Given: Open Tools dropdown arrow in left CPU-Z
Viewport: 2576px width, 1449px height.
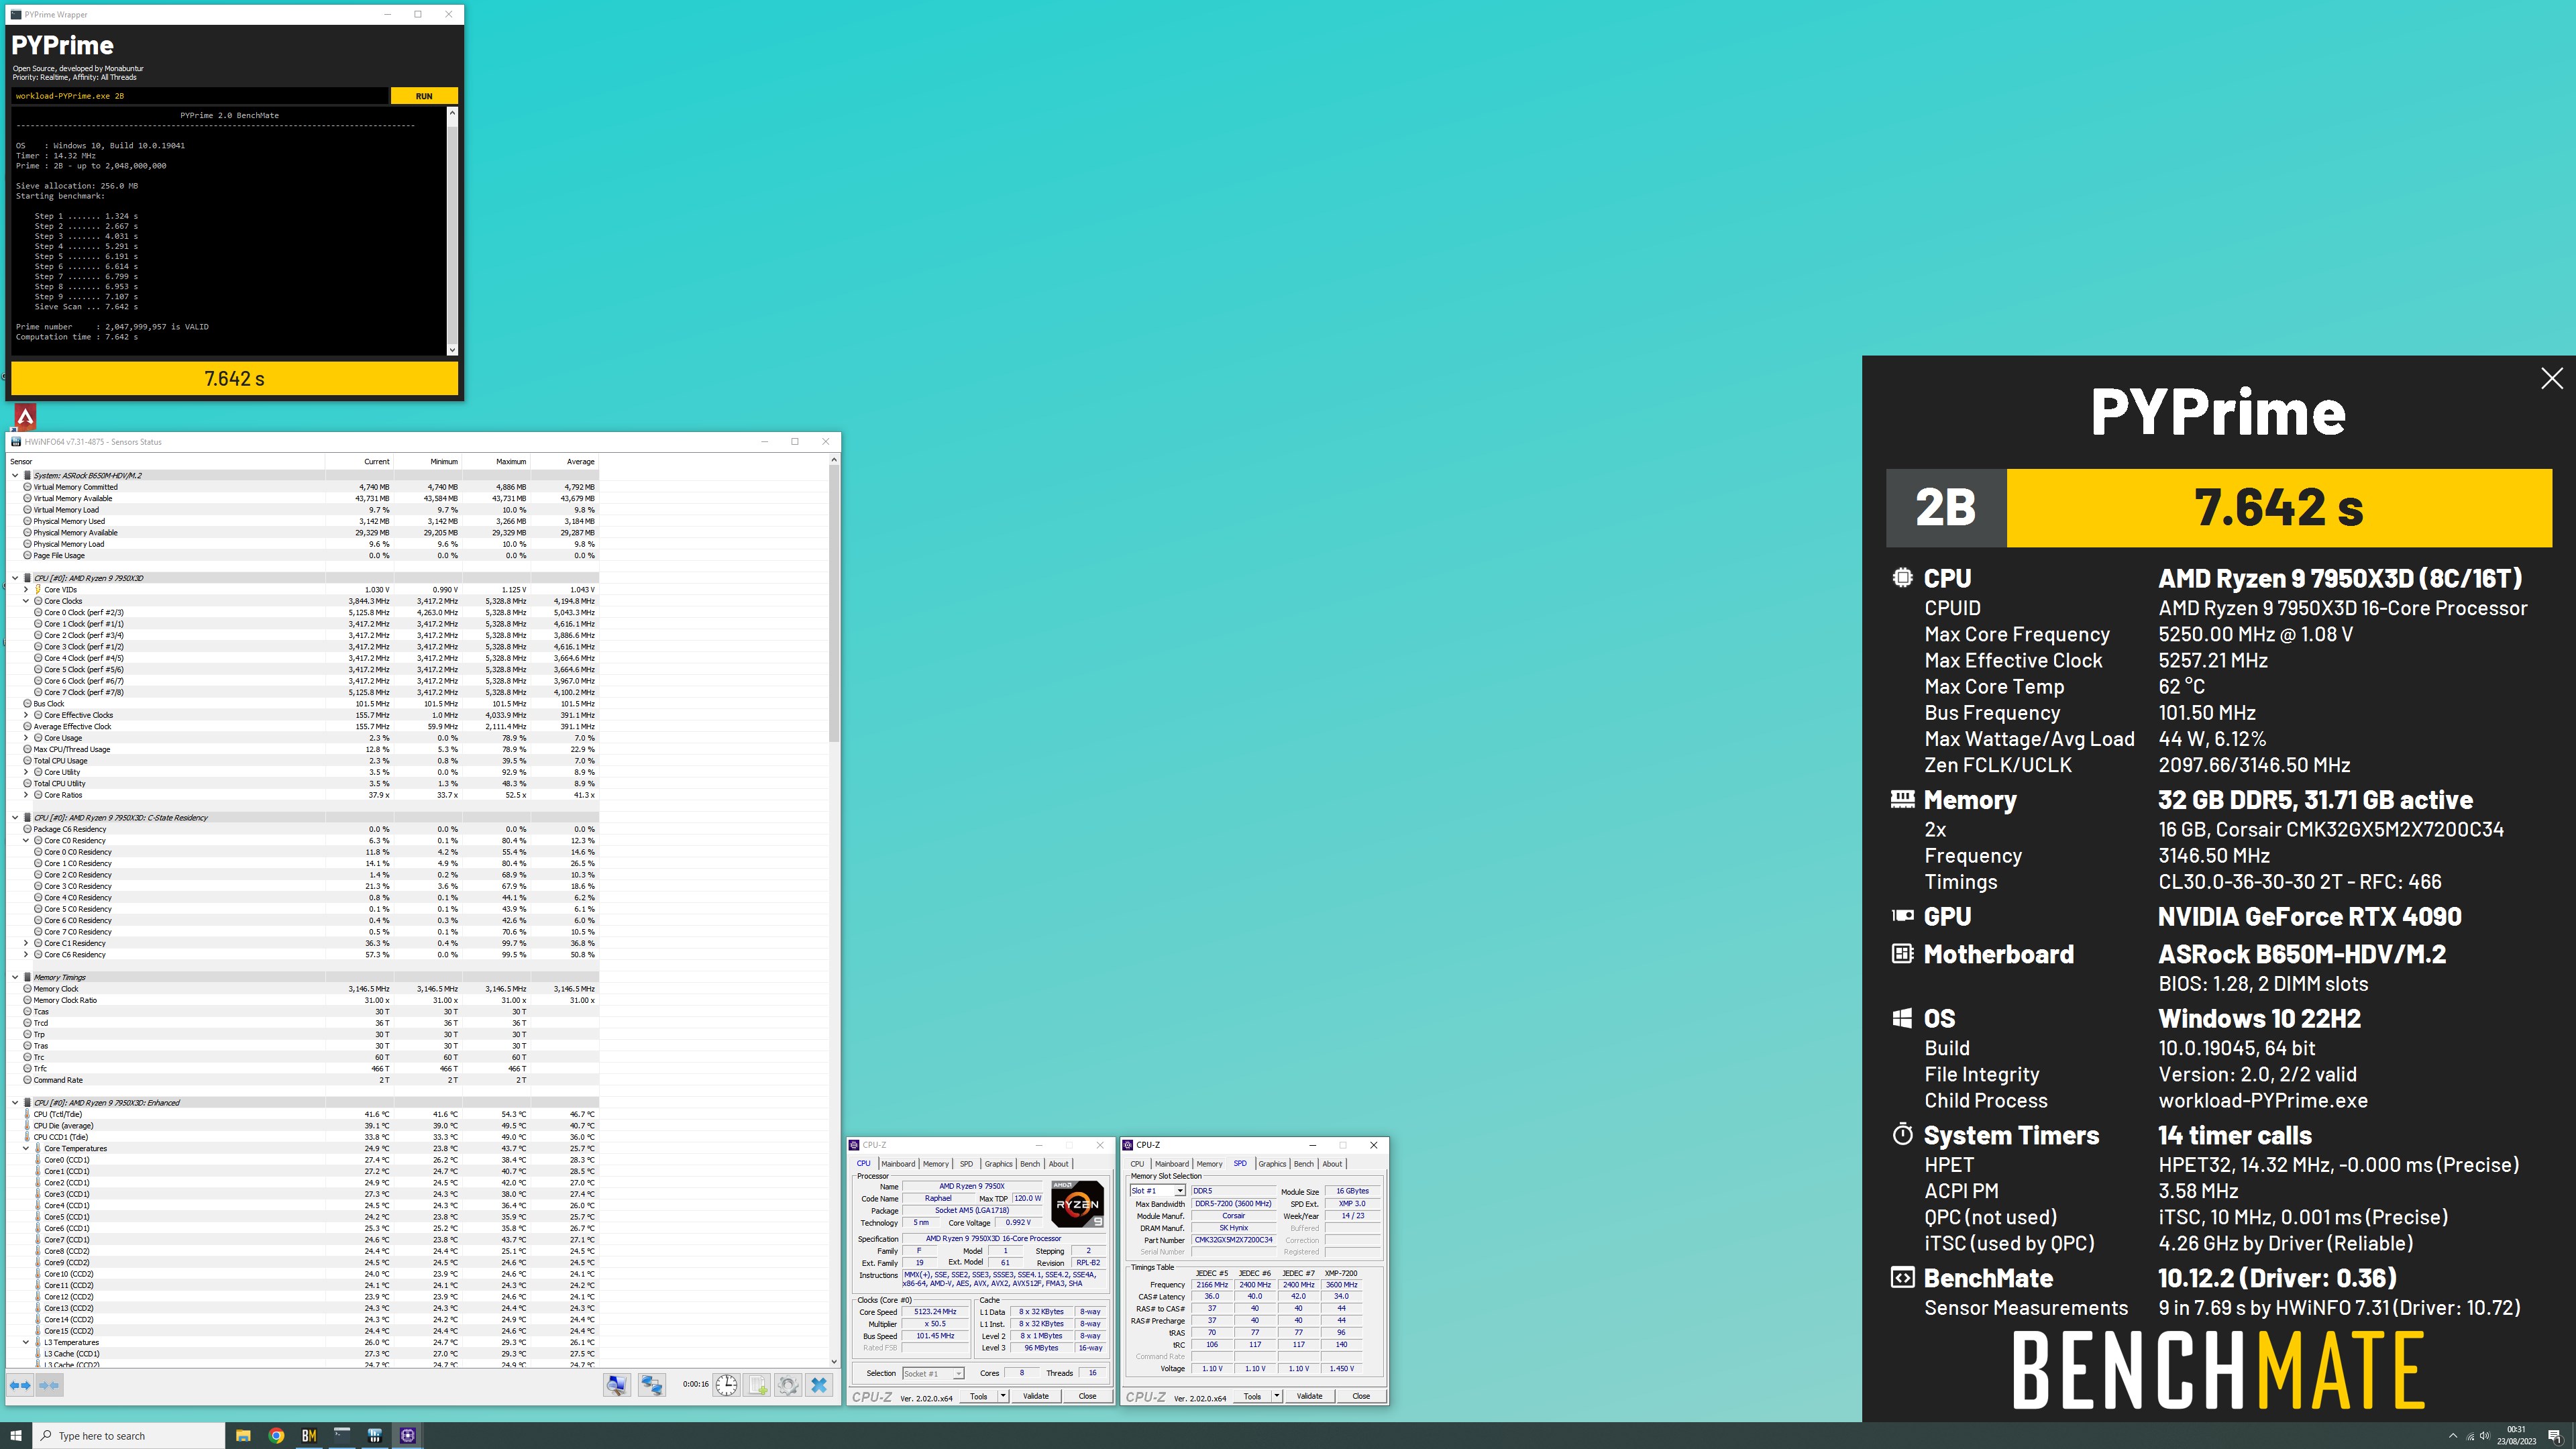Looking at the screenshot, I should click(x=1003, y=1396).
